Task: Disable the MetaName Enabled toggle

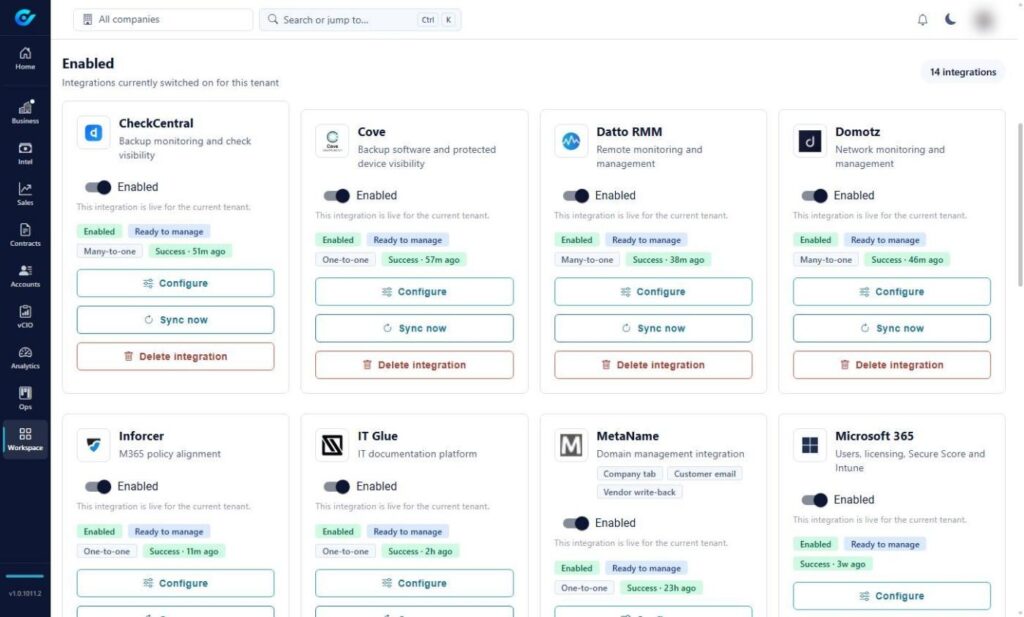Action: click(576, 523)
